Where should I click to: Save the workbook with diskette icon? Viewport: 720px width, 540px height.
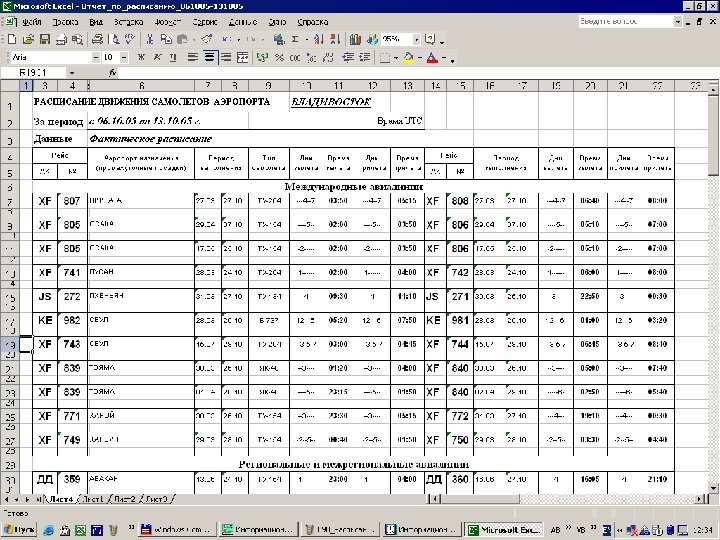click(x=45, y=40)
